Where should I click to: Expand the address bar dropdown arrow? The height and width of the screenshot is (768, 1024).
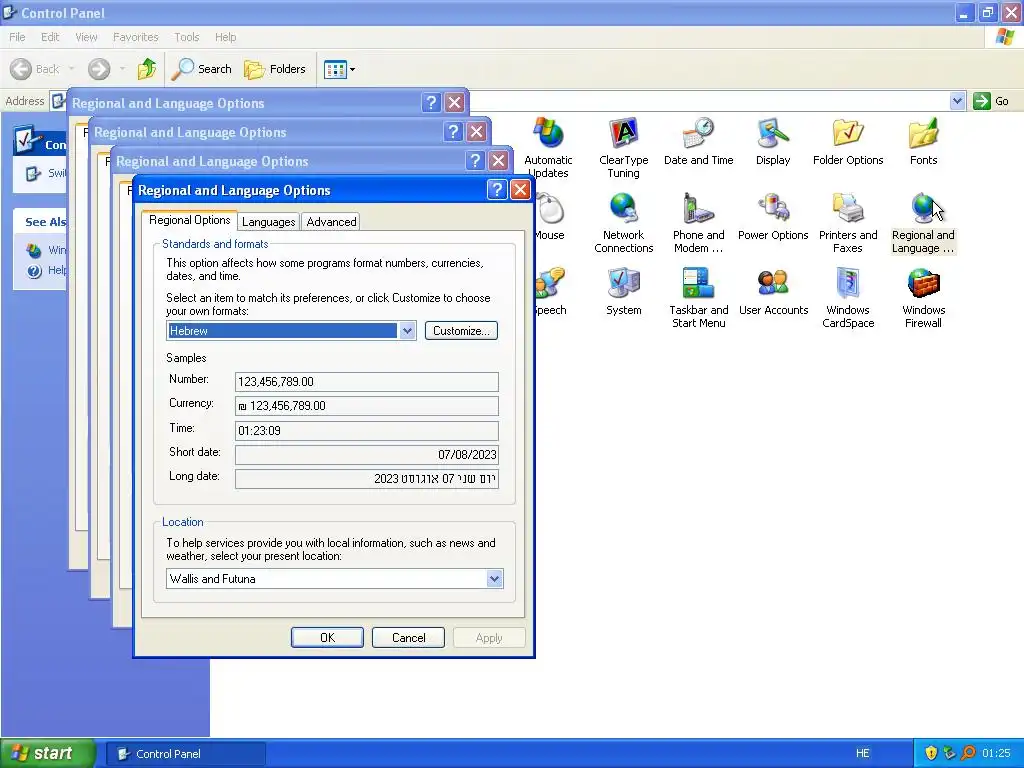(957, 101)
